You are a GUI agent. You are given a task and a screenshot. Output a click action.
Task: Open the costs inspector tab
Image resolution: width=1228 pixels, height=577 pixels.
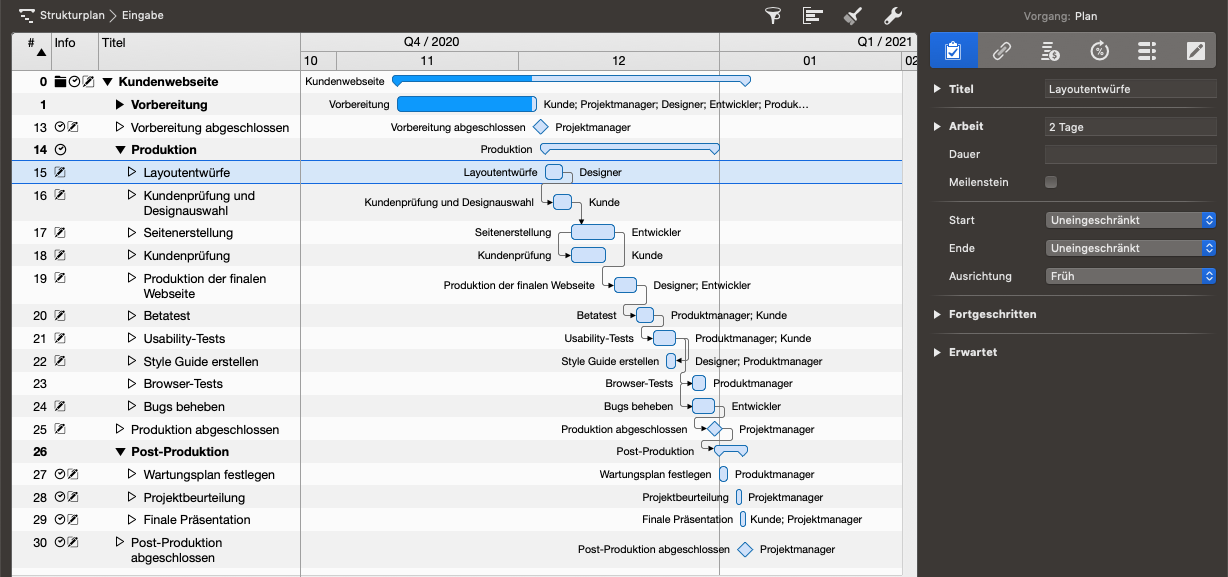(x=1049, y=51)
